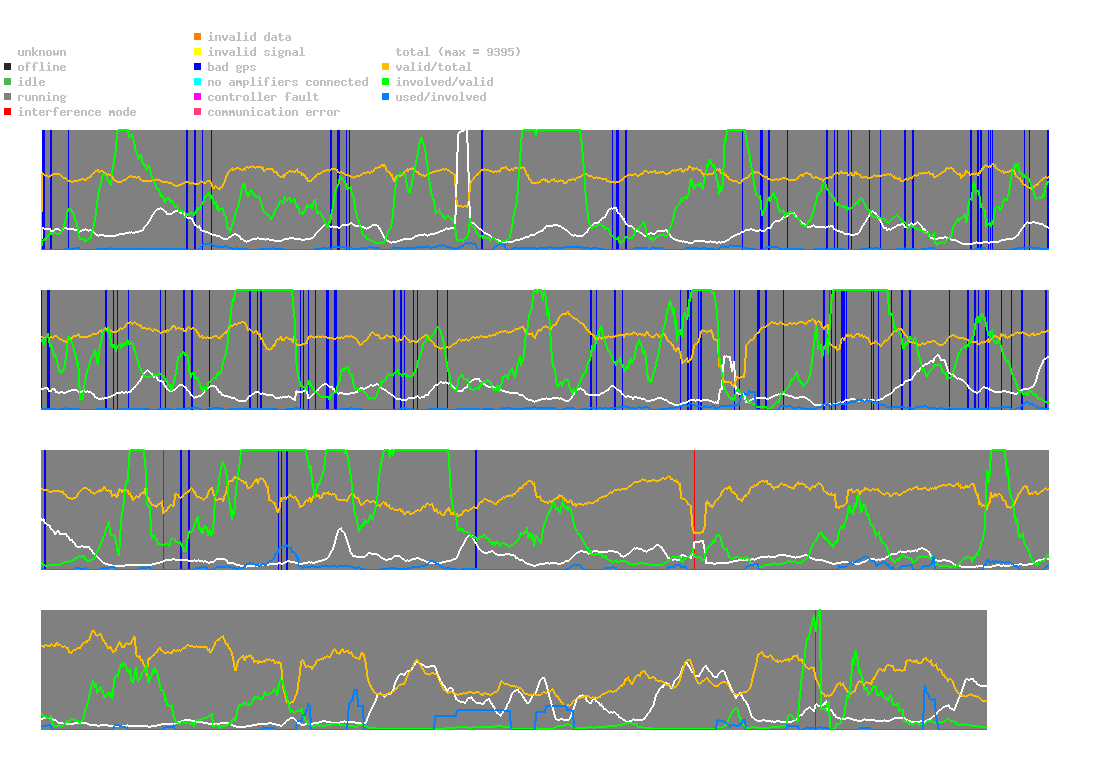Select the yellow invalid signal swatch
The width and height of the screenshot is (1095, 764).
(198, 52)
